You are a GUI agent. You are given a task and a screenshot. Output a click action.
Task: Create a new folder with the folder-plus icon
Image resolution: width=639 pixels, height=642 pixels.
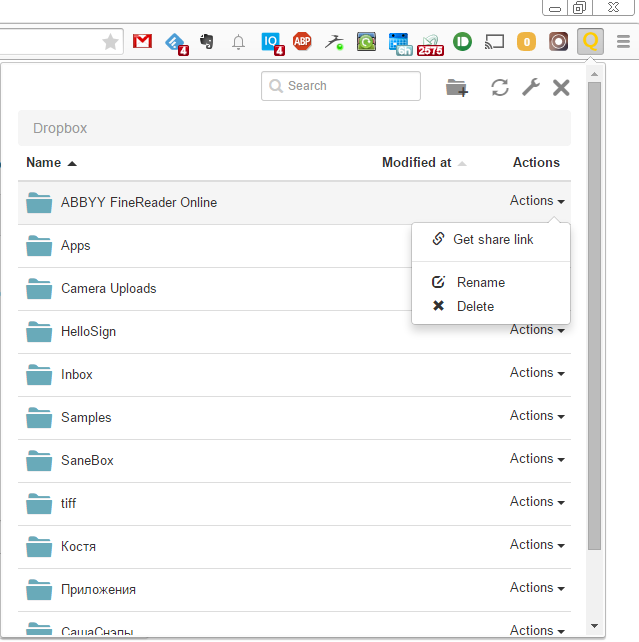(x=457, y=88)
